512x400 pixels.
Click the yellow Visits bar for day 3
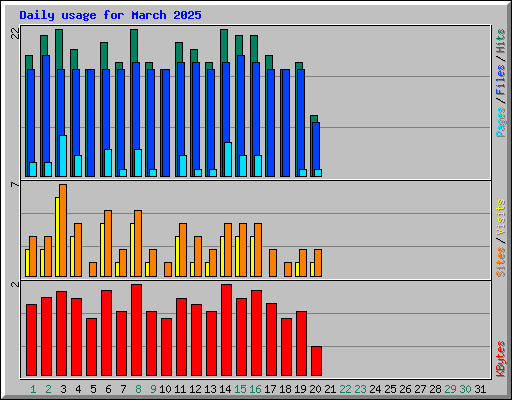coord(57,237)
